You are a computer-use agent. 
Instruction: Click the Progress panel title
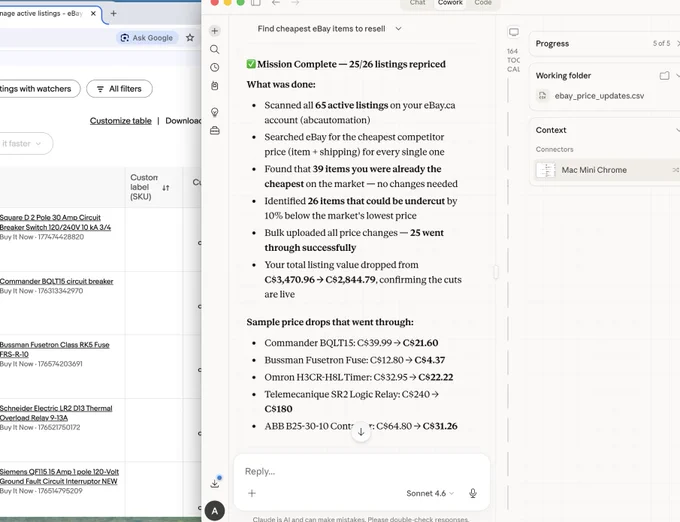point(552,43)
